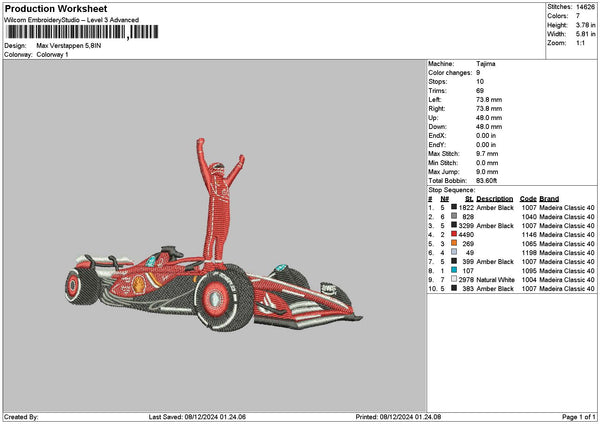This screenshot has height=424, width=600.
Task: Select the Trims value '69'
Action: [x=480, y=91]
